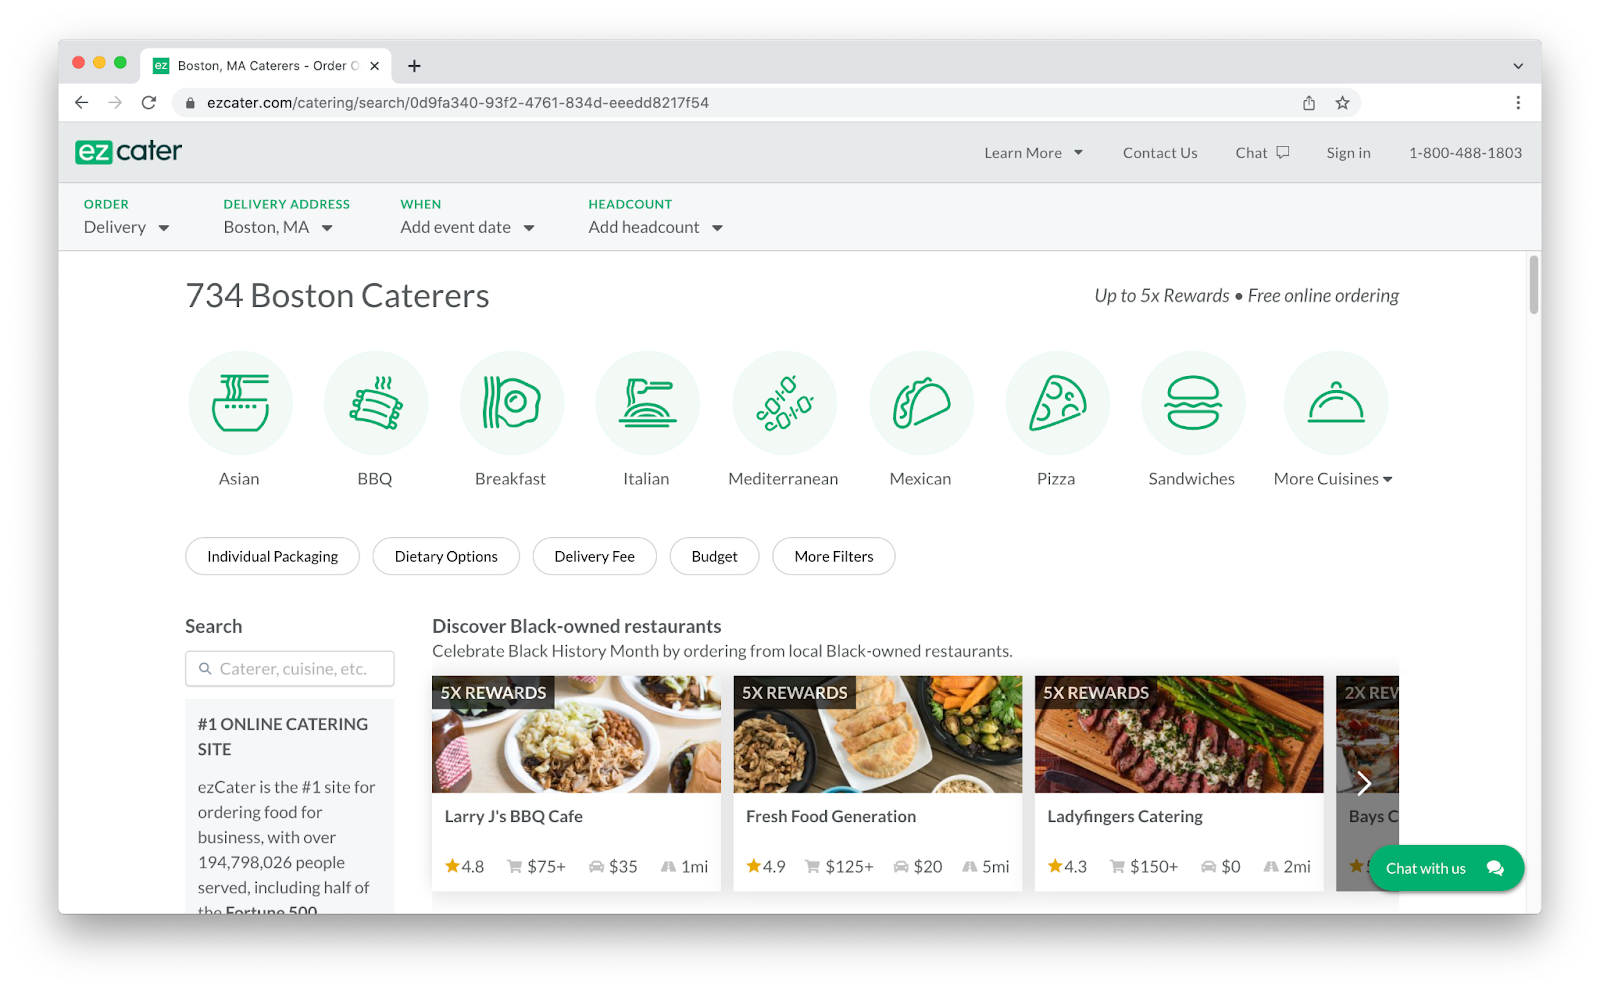The height and width of the screenshot is (991, 1600).
Task: Select the Mexican taco icon
Action: click(922, 403)
